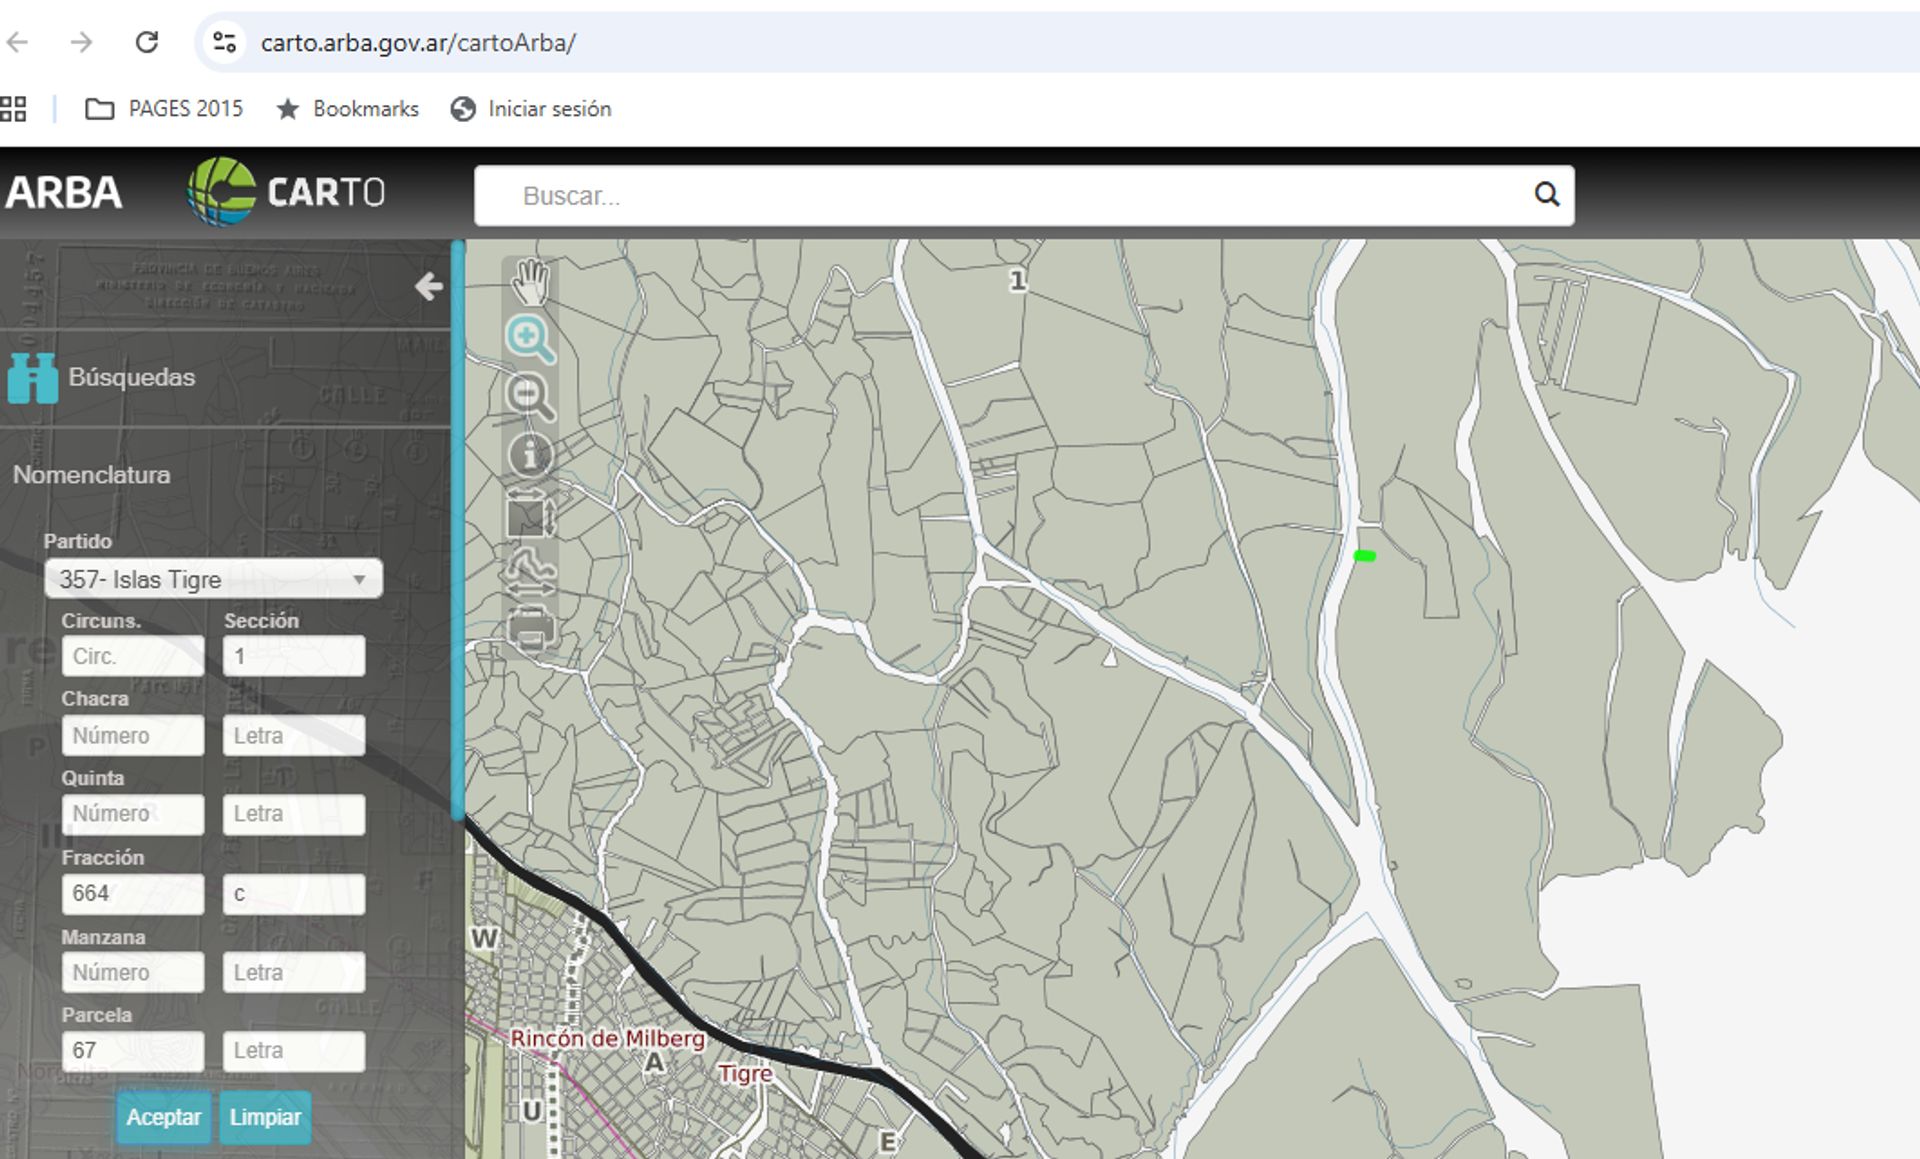The image size is (1920, 1159).
Task: Click the Parcela number field
Action: pos(132,1051)
